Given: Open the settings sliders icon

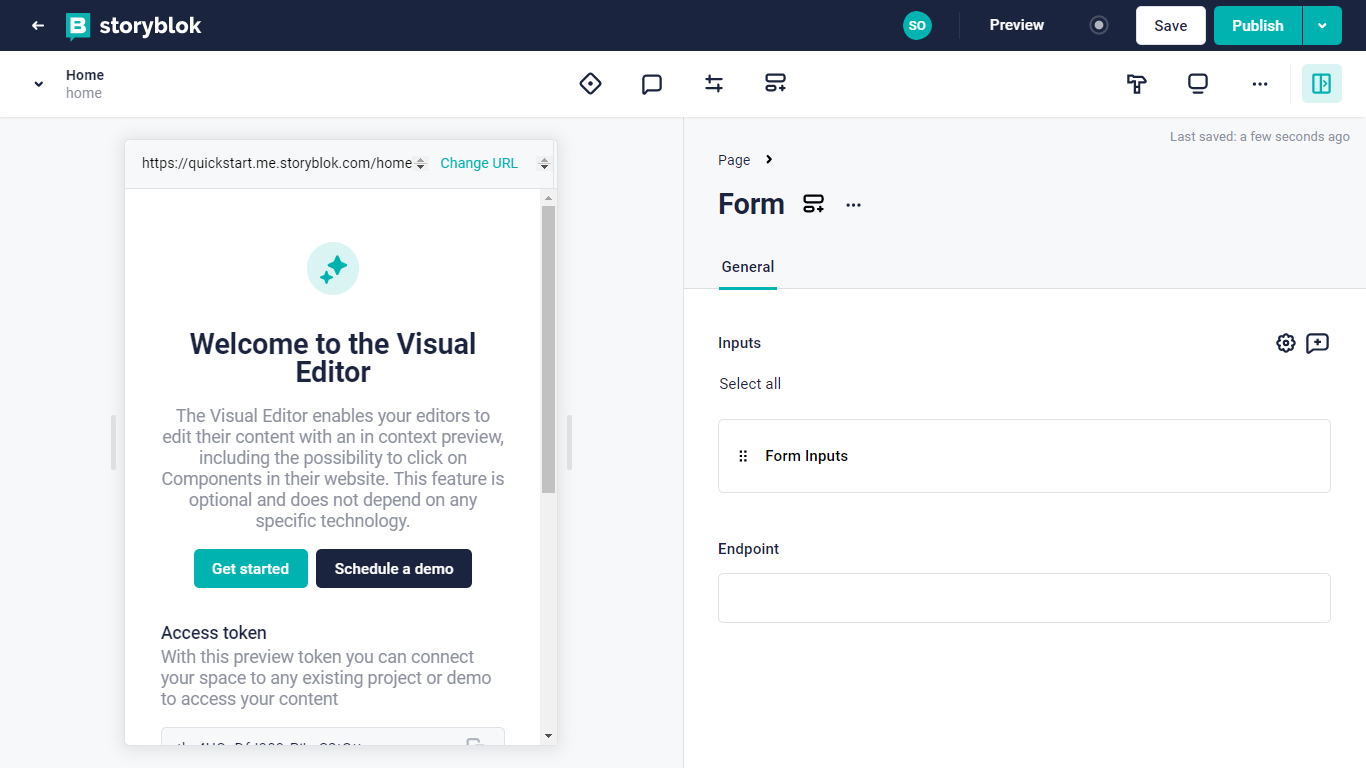Looking at the screenshot, I should (x=714, y=84).
